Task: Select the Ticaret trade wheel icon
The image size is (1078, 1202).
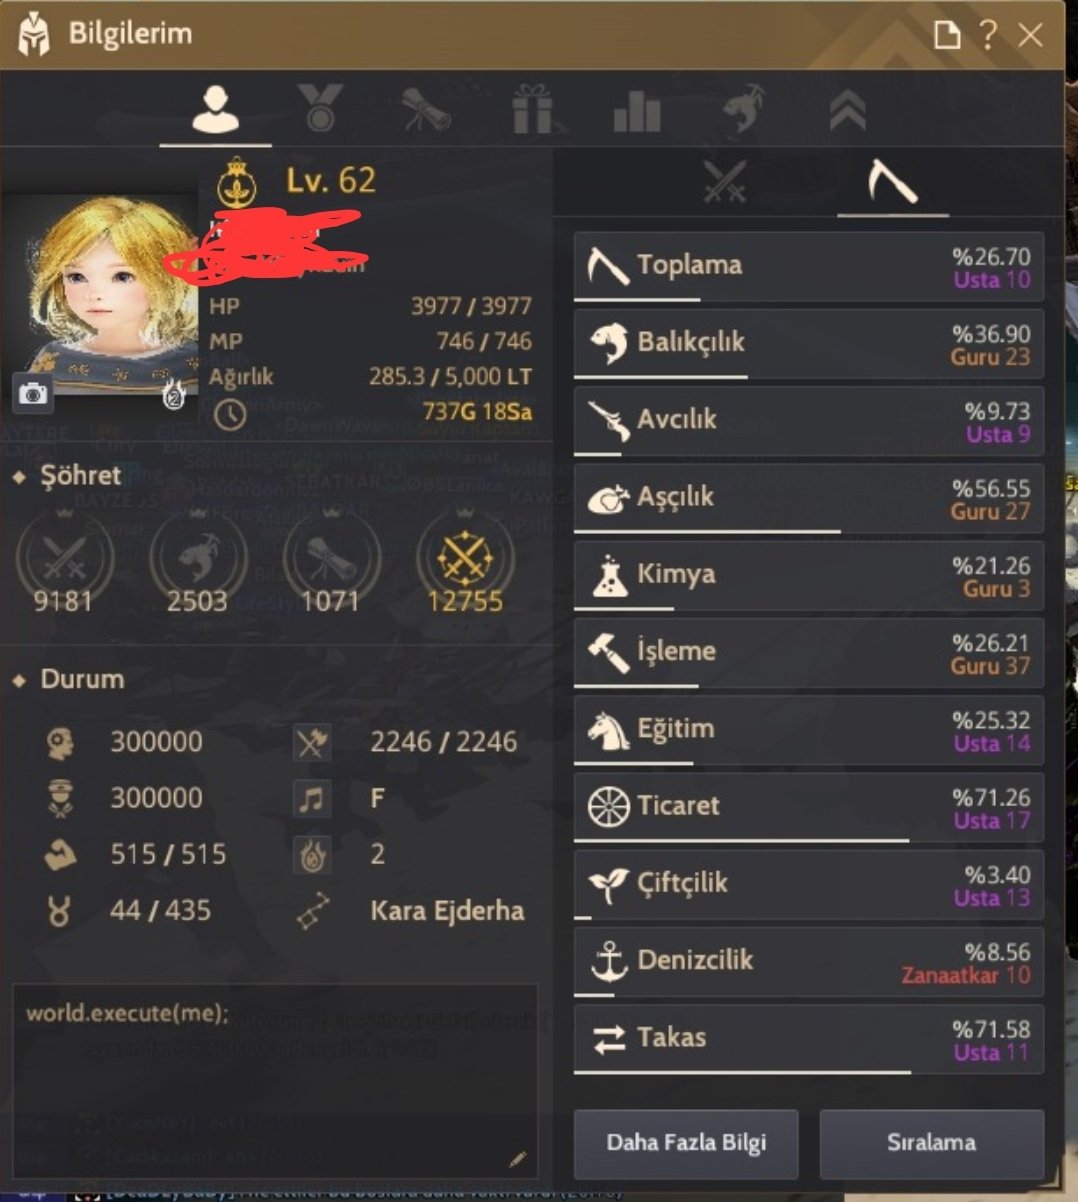Action: coord(608,806)
